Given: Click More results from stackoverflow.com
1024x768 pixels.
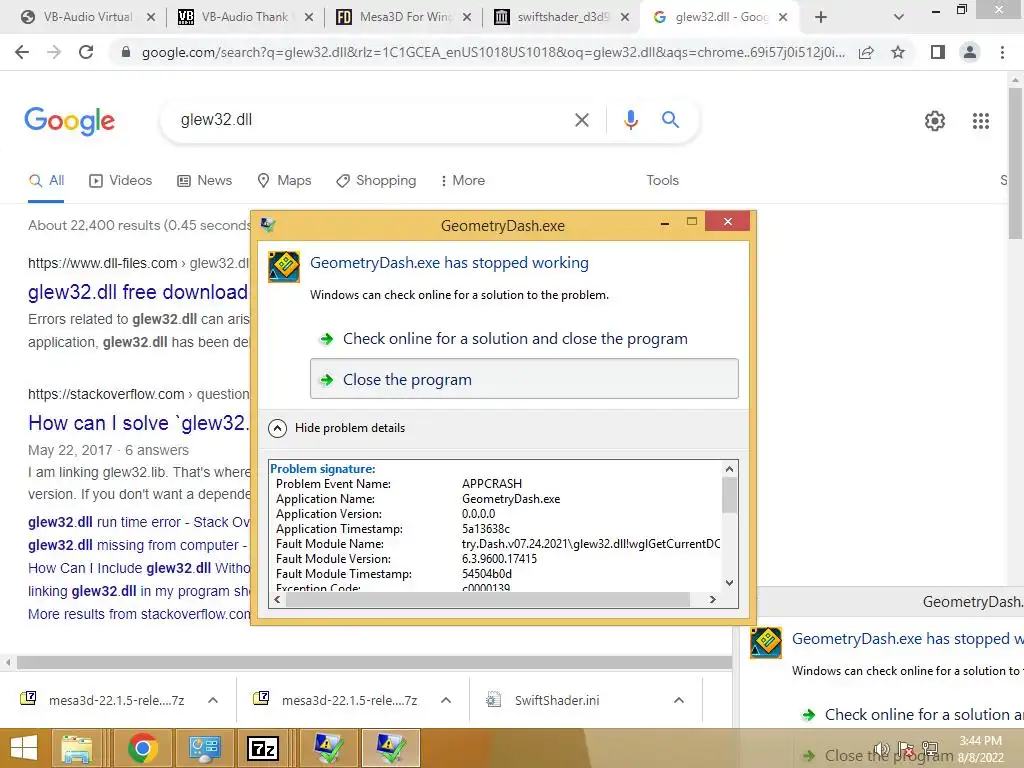Looking at the screenshot, I should (138, 614).
